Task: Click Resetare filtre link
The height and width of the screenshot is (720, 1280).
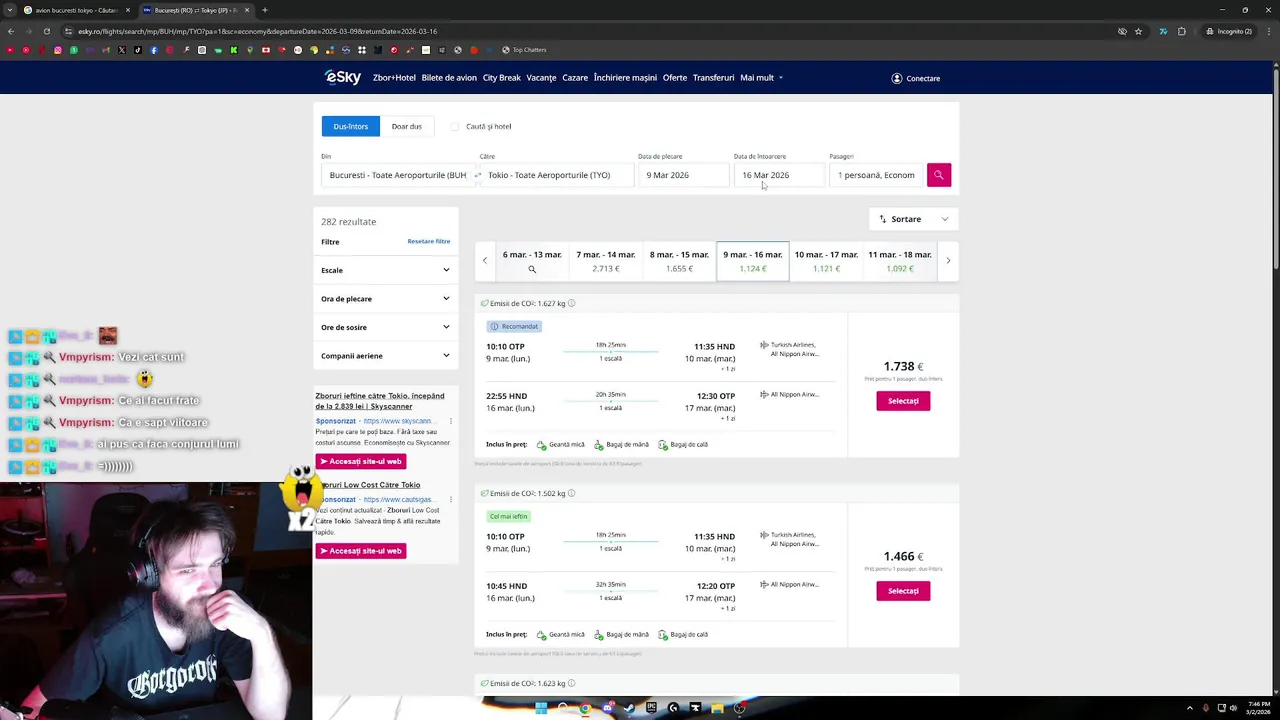Action: [429, 241]
